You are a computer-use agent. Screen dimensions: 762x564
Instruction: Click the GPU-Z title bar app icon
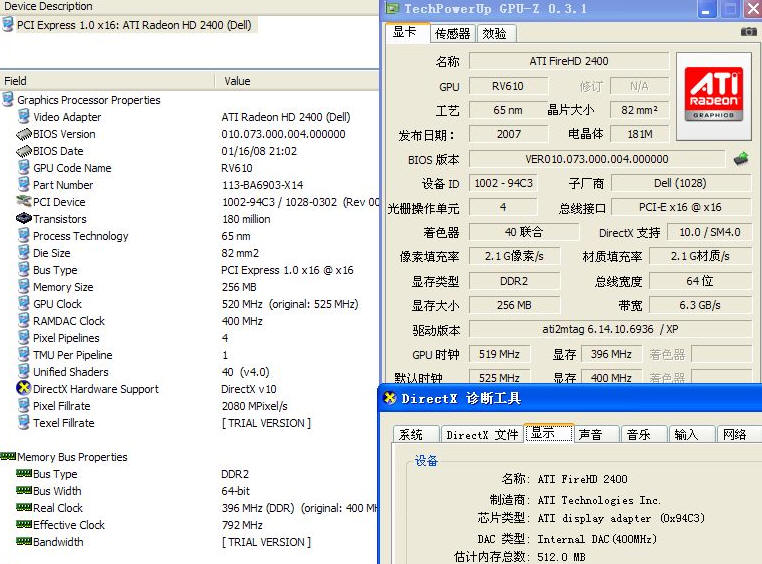(392, 8)
